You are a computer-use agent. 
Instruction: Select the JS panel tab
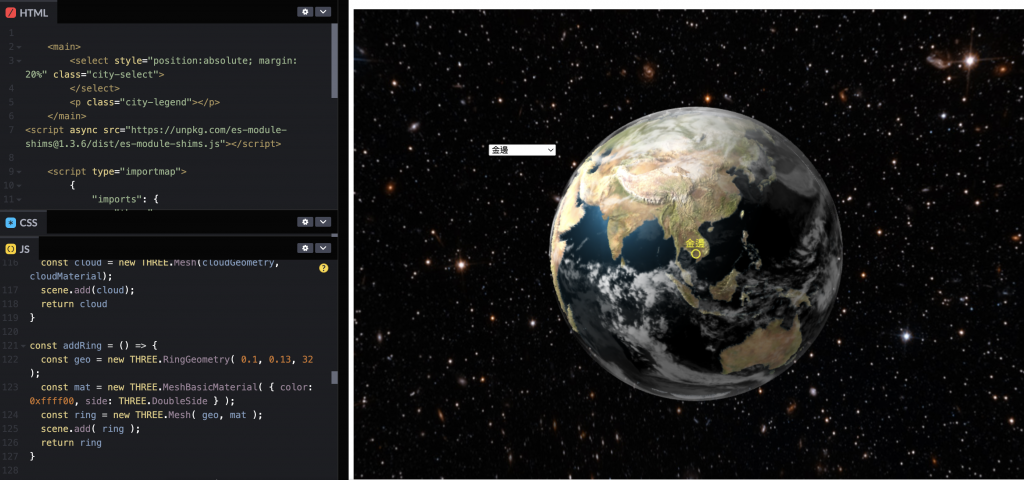tap(19, 249)
